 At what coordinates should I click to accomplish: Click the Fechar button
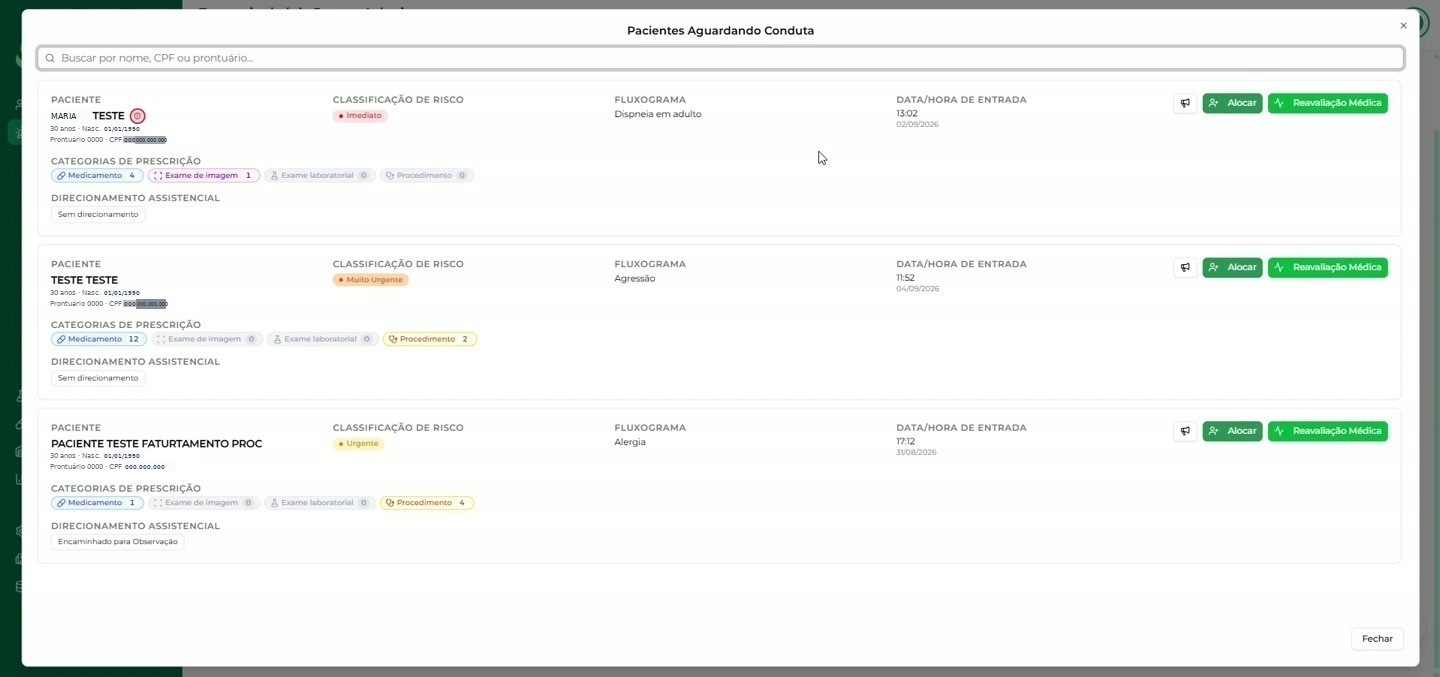point(1377,639)
